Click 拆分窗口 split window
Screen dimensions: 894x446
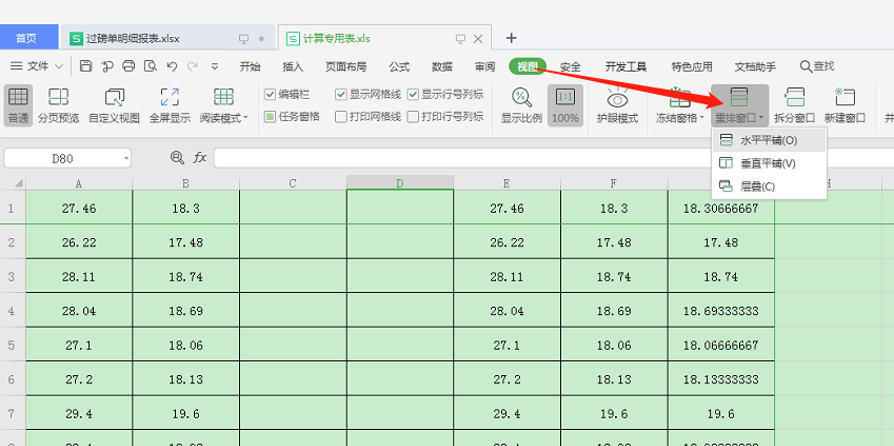point(794,106)
